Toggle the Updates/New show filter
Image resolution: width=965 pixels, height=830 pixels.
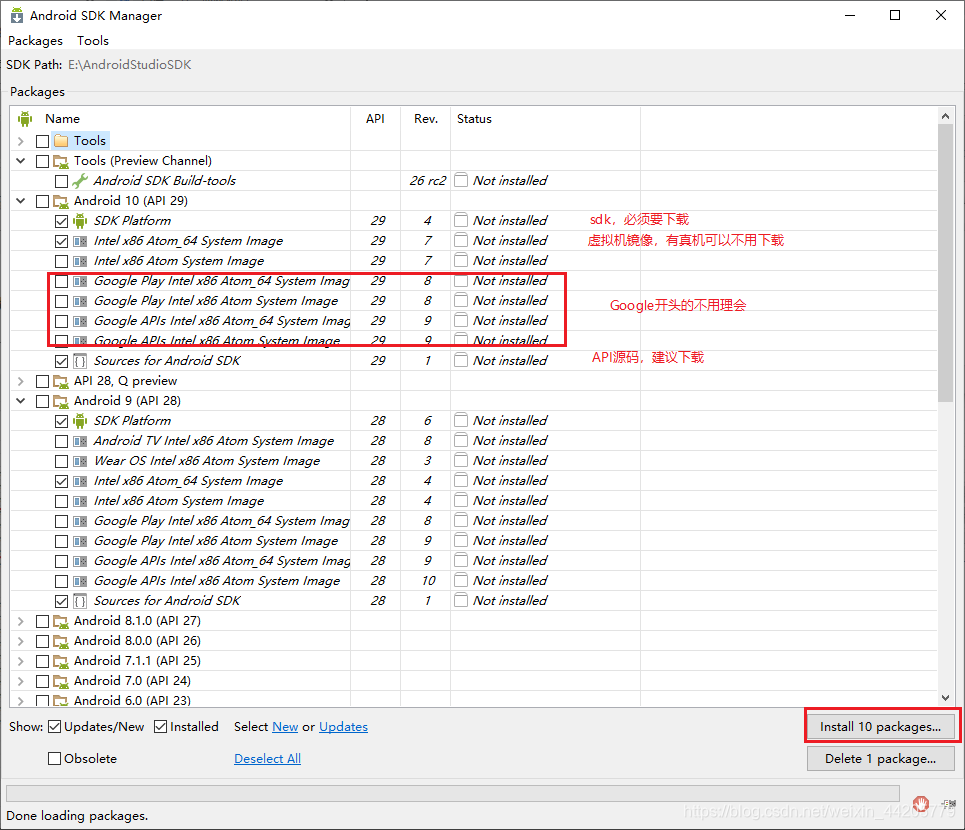coord(55,727)
